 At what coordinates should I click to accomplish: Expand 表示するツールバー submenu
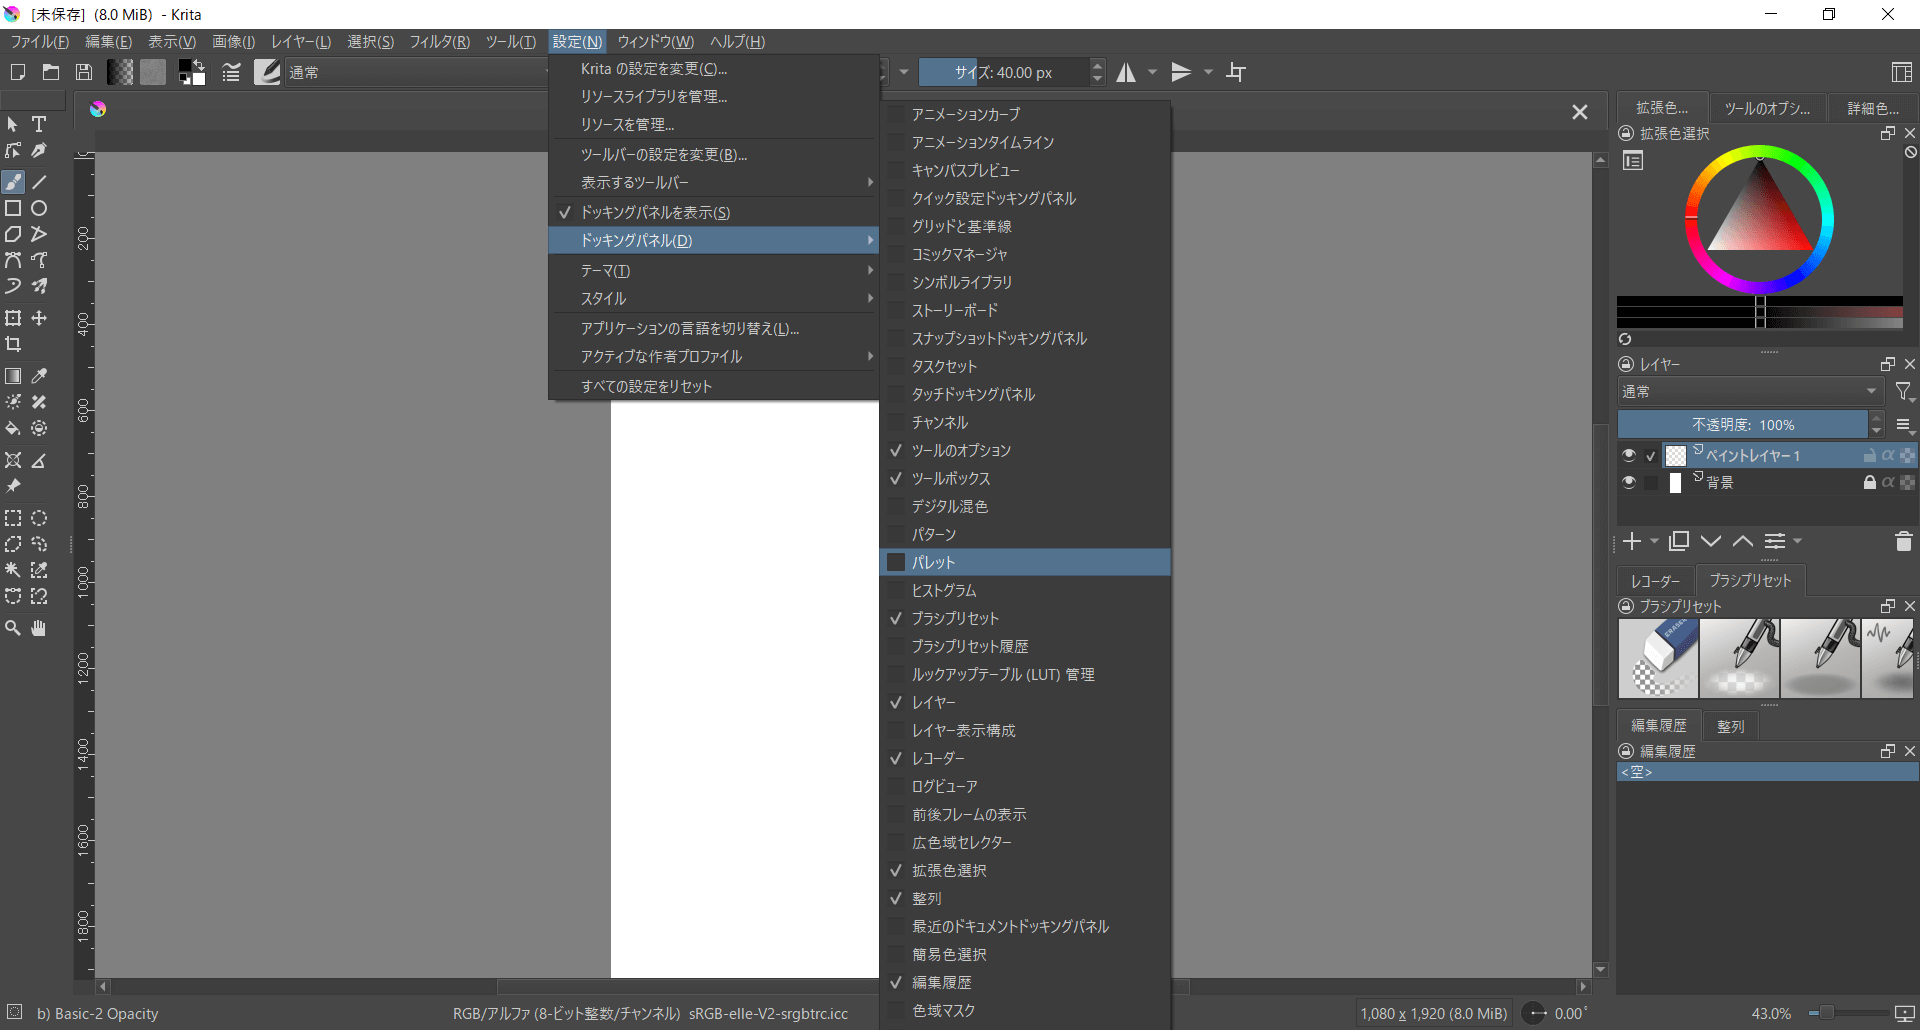pyautogui.click(x=714, y=182)
